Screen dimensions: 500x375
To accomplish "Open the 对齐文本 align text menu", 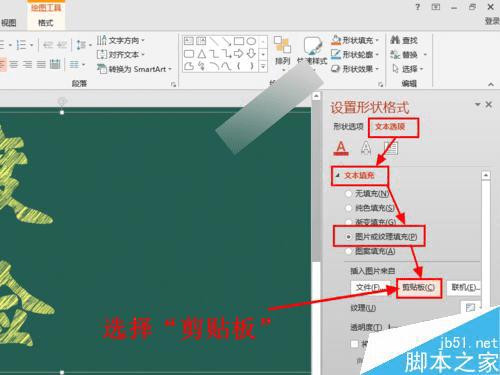I will [121, 54].
